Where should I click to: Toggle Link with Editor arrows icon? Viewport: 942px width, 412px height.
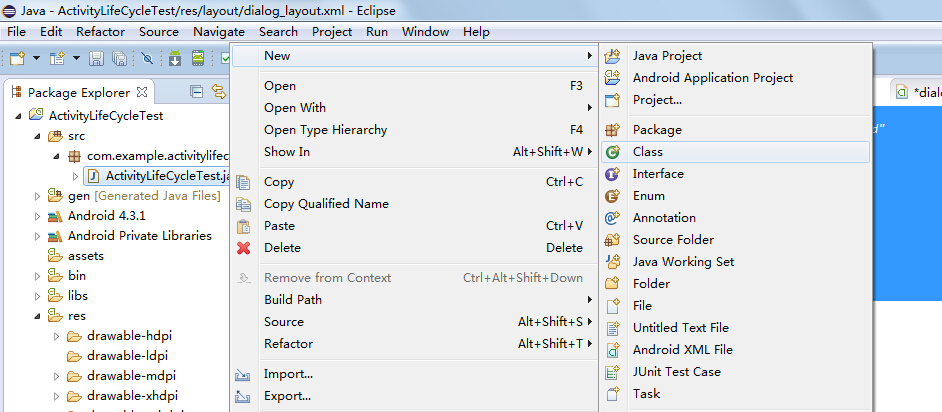click(x=219, y=92)
